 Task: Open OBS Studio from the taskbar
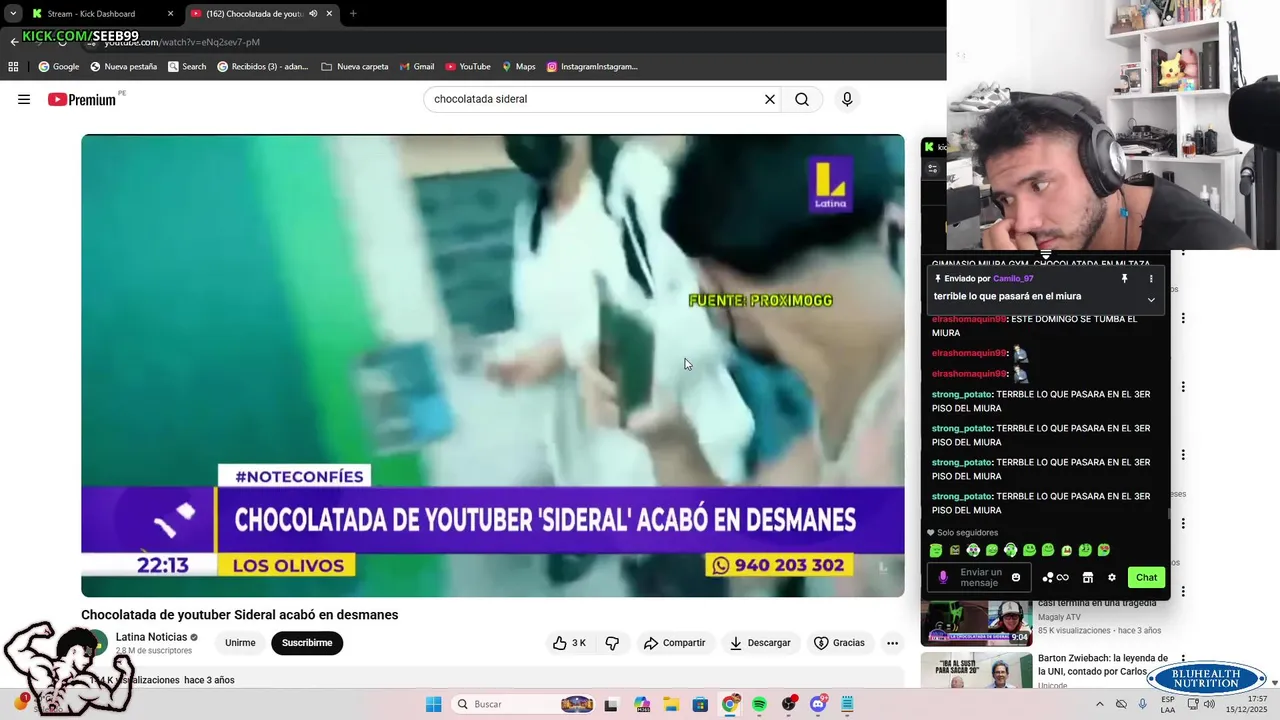789,704
